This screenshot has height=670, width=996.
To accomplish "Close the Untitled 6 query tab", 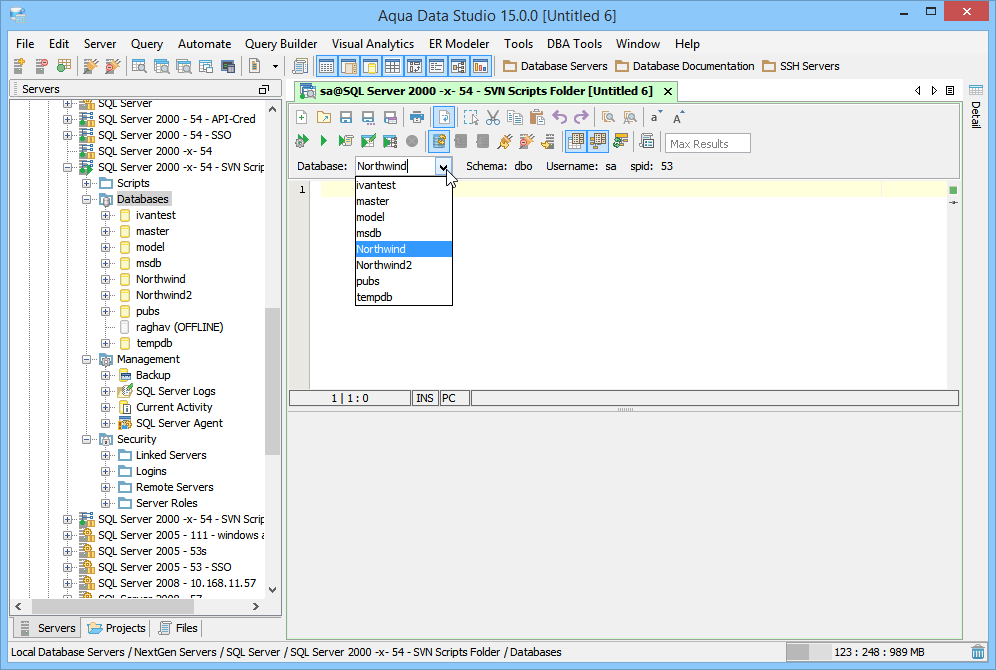I will coord(668,91).
